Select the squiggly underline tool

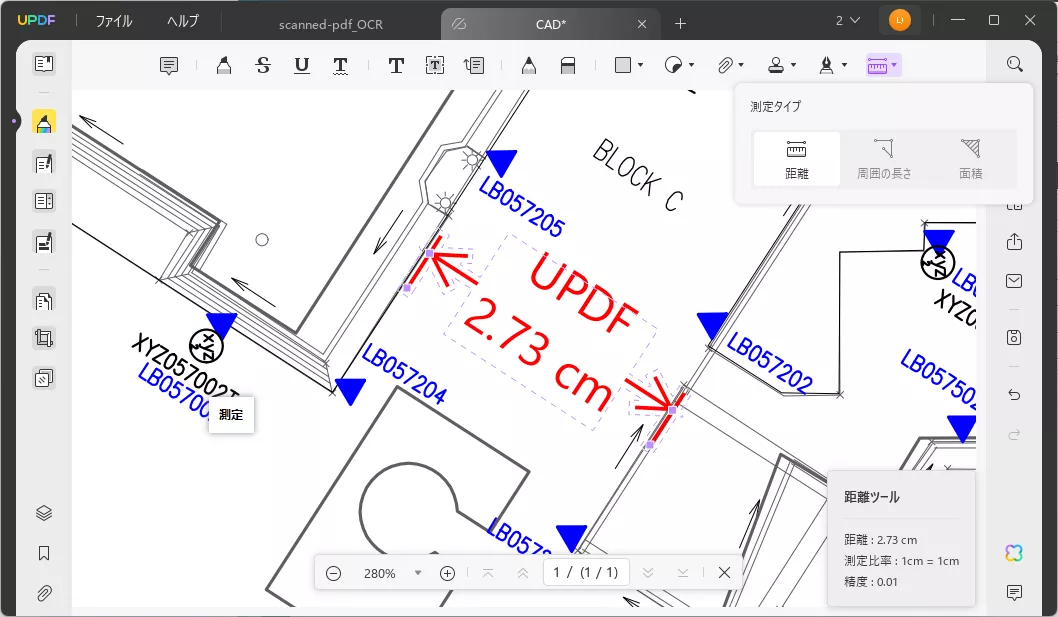(341, 65)
